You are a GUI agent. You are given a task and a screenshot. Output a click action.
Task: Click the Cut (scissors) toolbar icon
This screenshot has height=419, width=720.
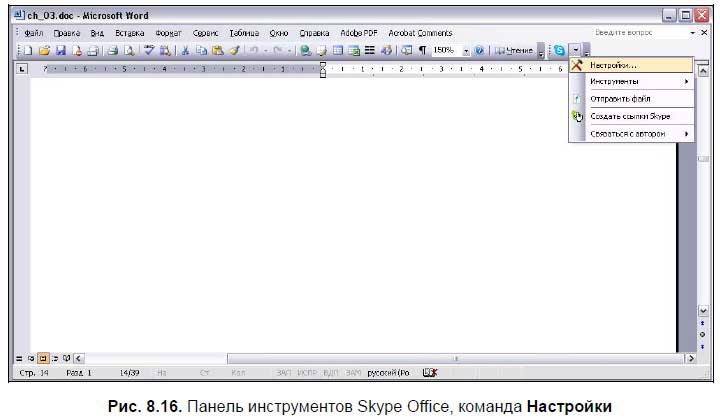tap(185, 50)
